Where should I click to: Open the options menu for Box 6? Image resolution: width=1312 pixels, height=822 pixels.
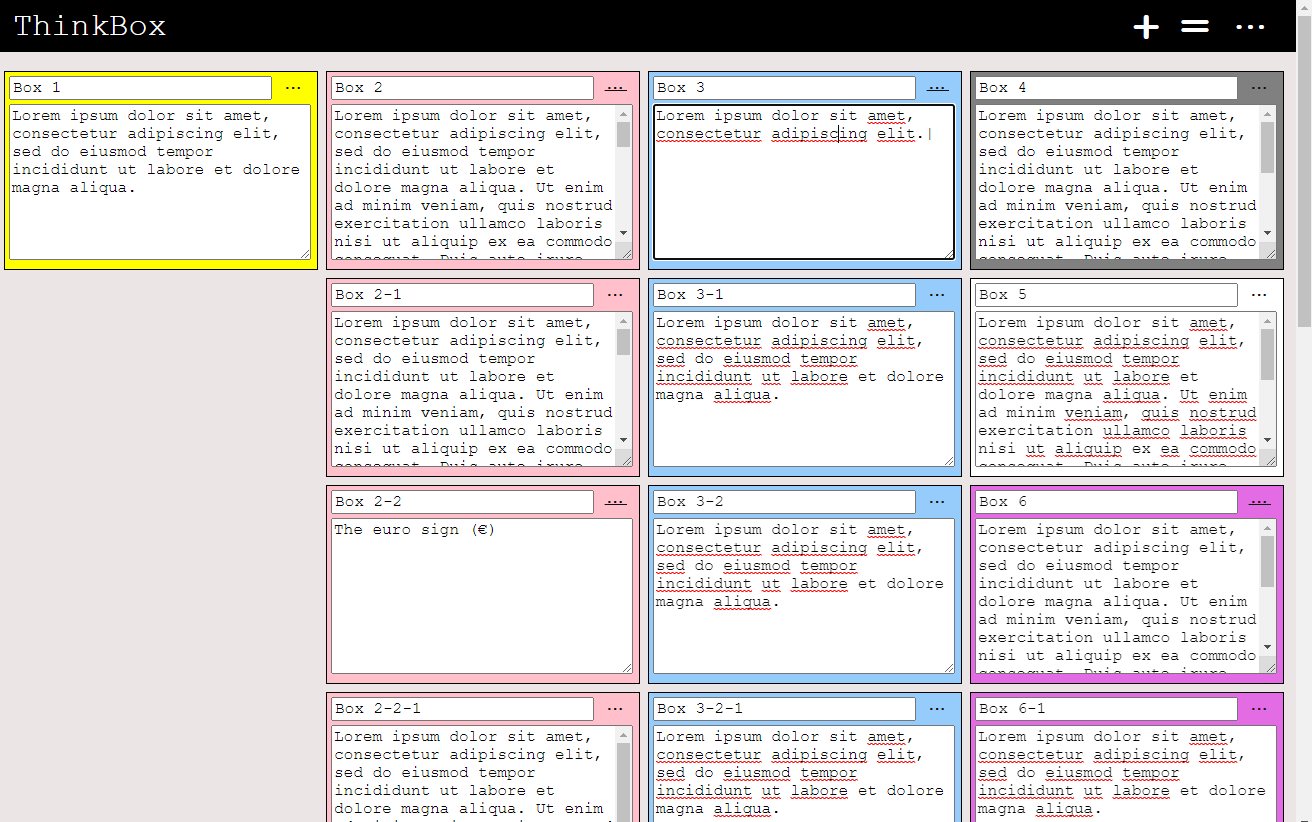tap(1259, 502)
